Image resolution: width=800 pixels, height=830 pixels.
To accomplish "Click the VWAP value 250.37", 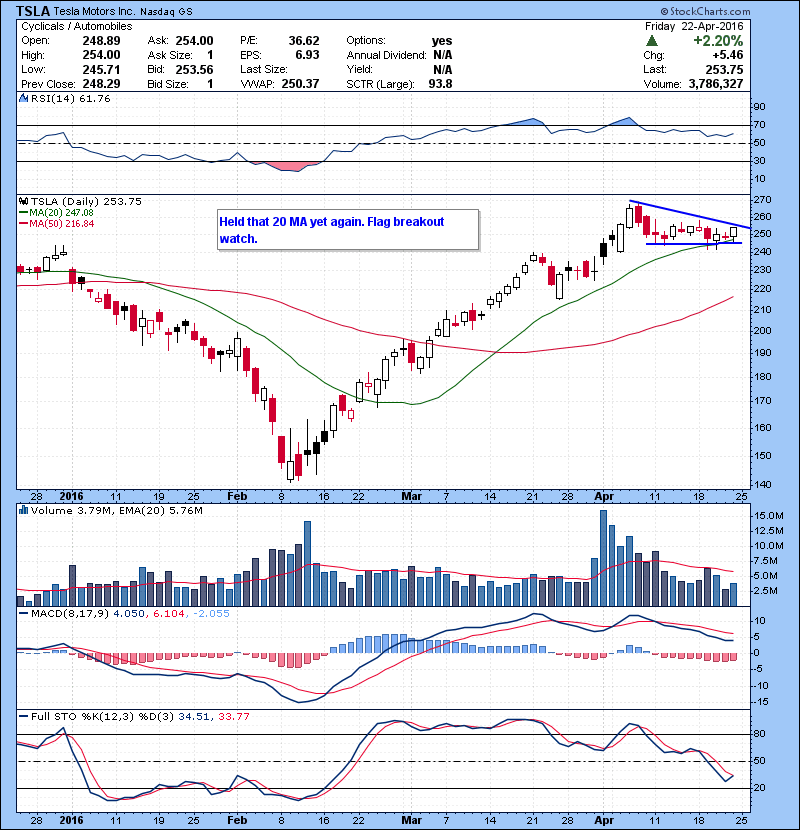I will [x=300, y=84].
